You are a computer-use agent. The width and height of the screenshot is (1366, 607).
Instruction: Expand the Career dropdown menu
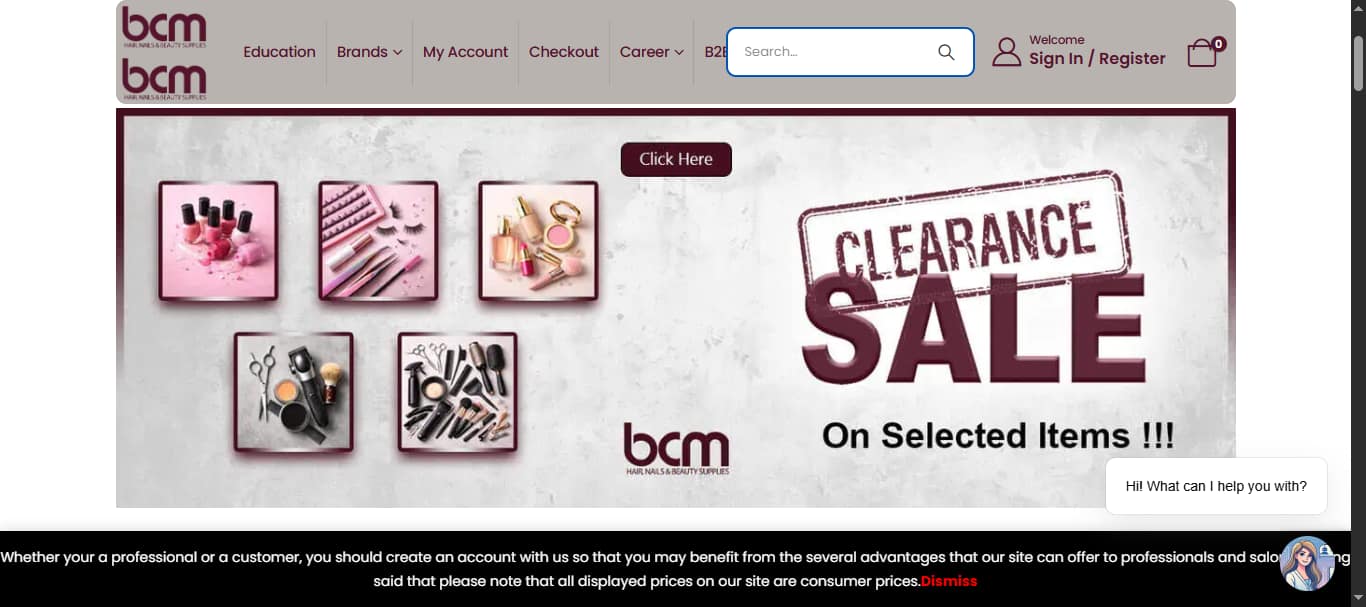pos(651,52)
